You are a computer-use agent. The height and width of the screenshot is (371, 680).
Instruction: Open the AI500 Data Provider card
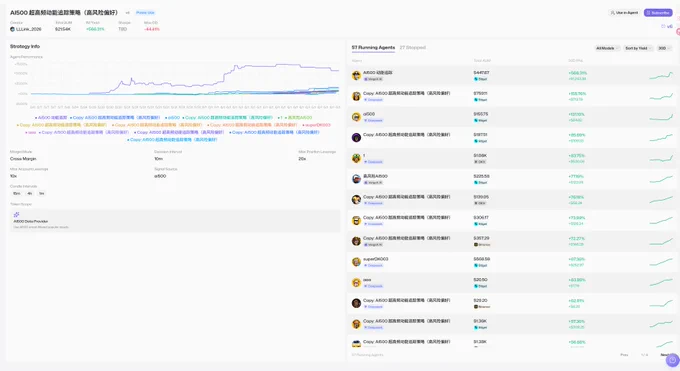[x=175, y=221]
